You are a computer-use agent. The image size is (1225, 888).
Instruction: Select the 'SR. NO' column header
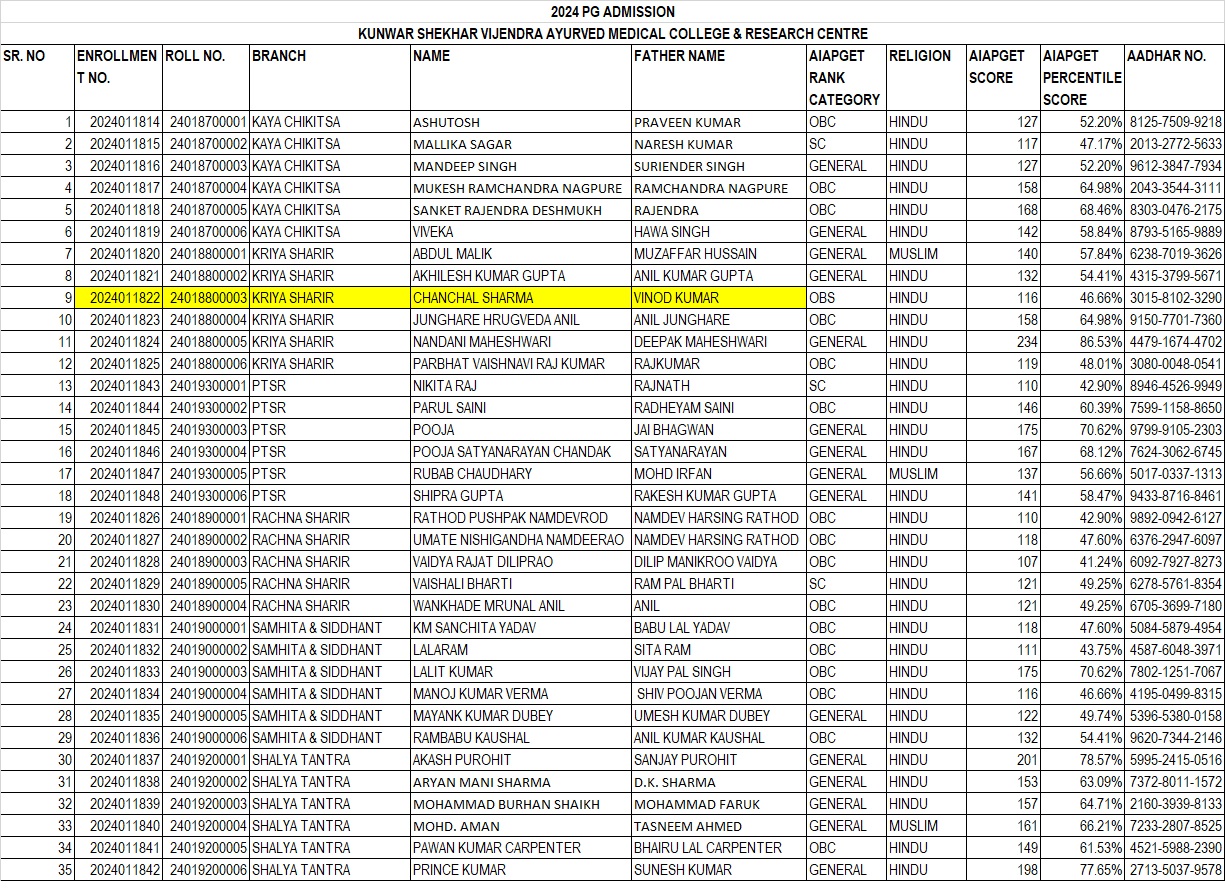tap(38, 78)
